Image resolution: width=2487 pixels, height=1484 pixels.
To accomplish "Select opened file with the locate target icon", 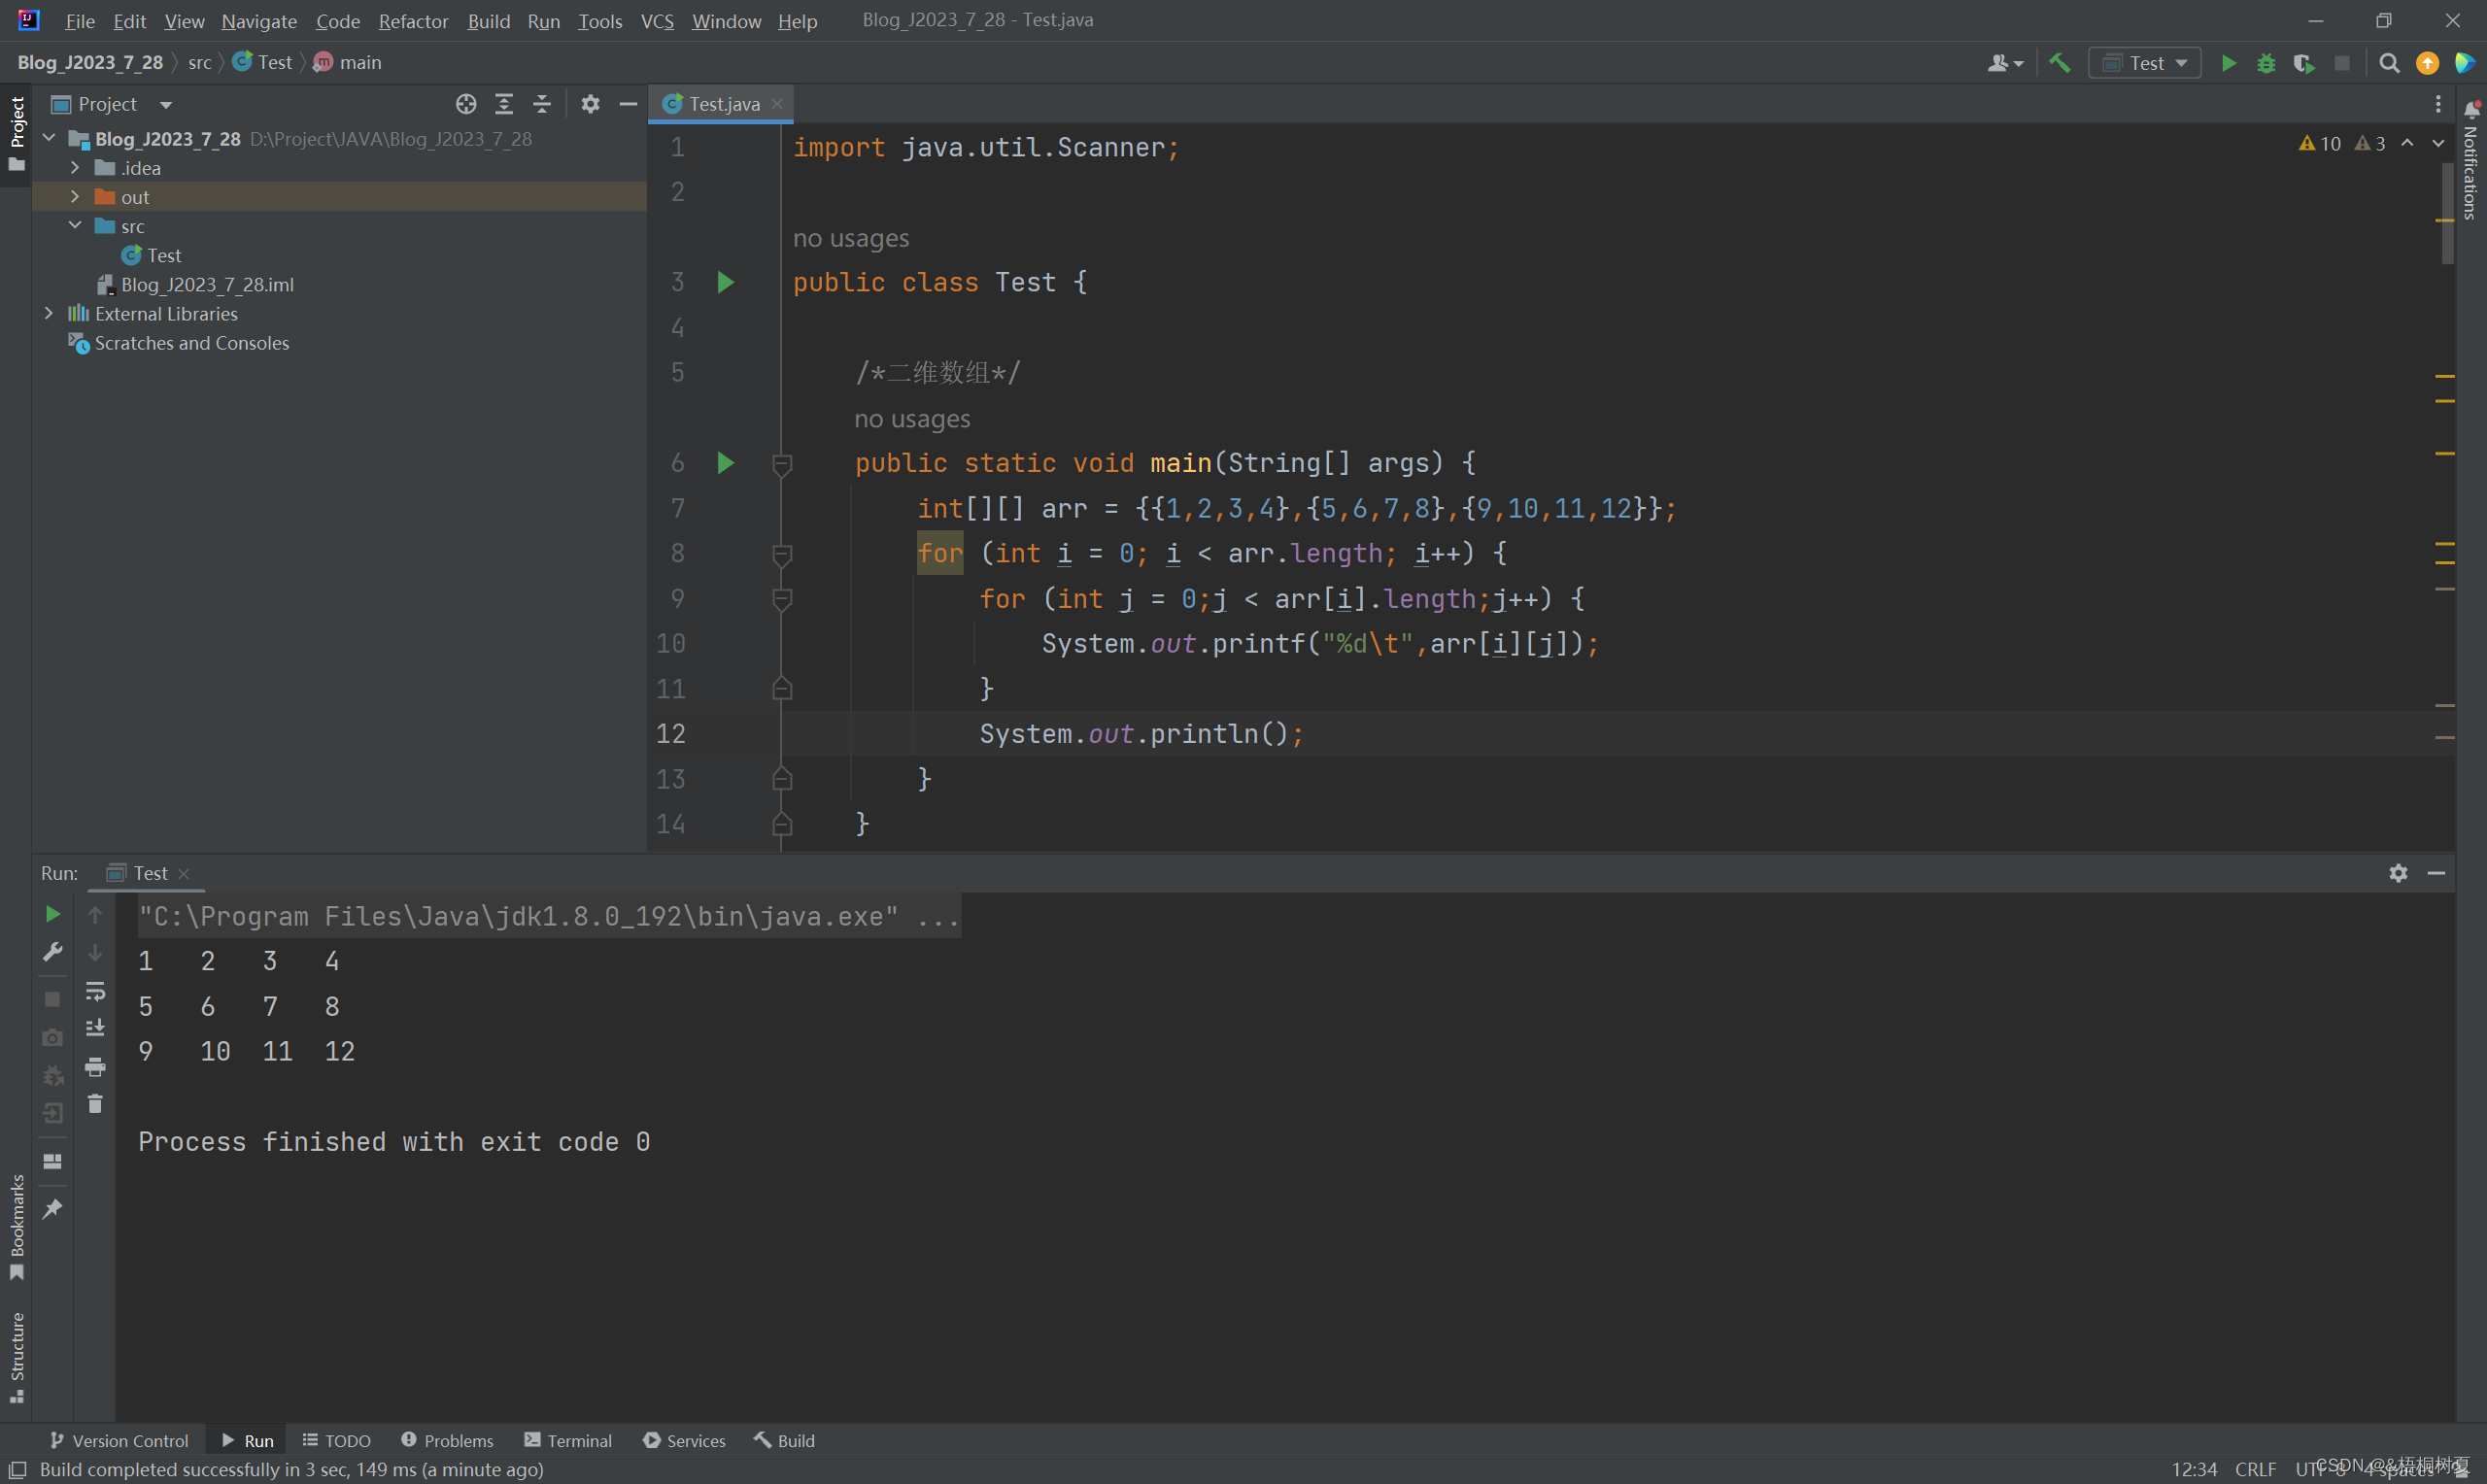I will tap(466, 104).
